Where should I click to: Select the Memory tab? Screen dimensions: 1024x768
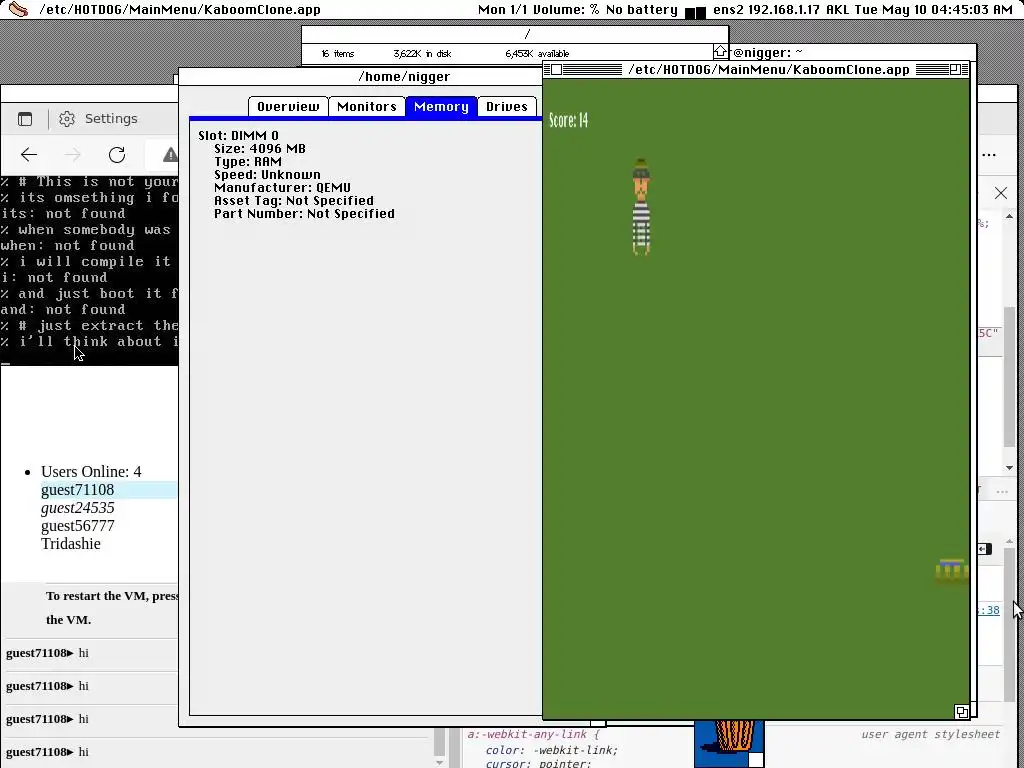click(441, 106)
